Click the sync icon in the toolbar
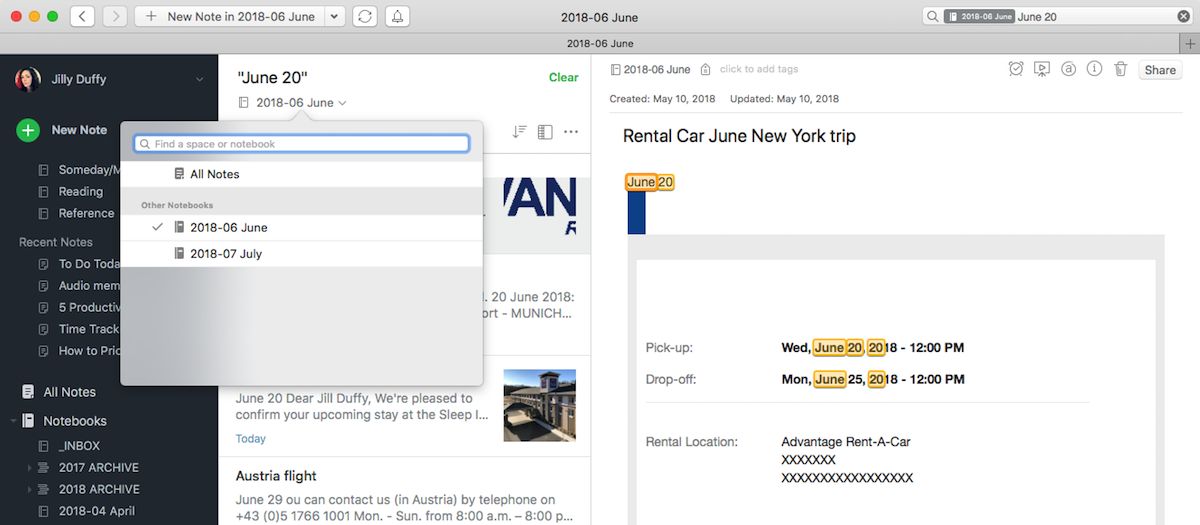This screenshot has width=1200, height=525. click(365, 17)
